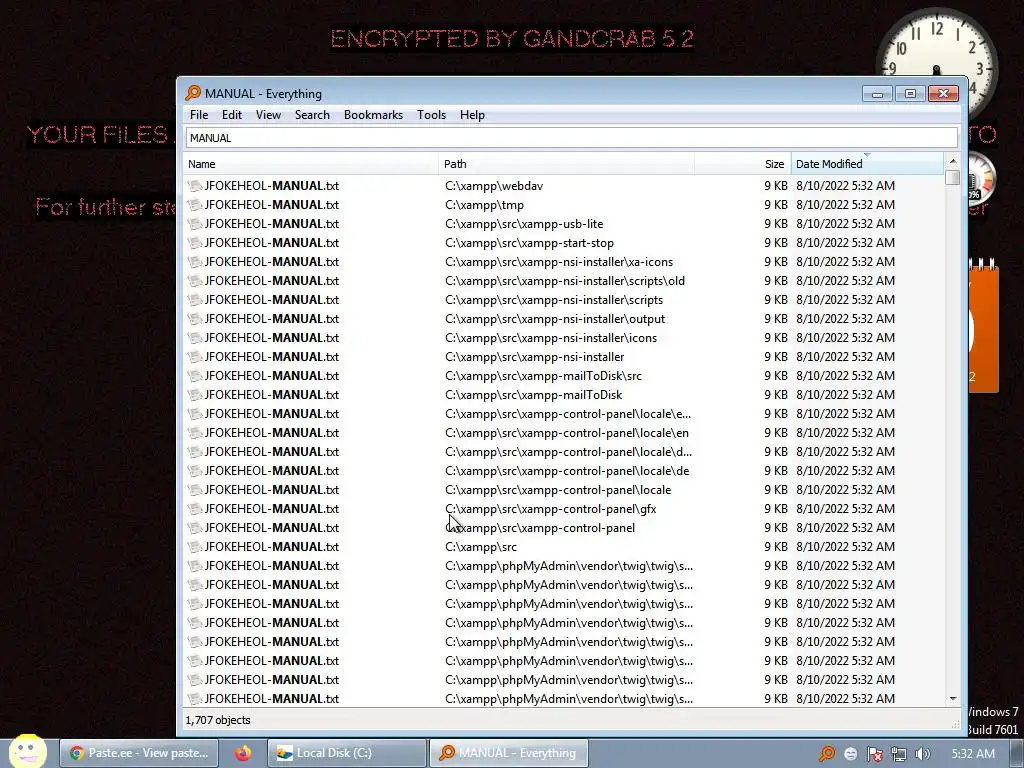
Task: Click file icon of the xampp-nsi-installer\icons row
Action: (195, 338)
